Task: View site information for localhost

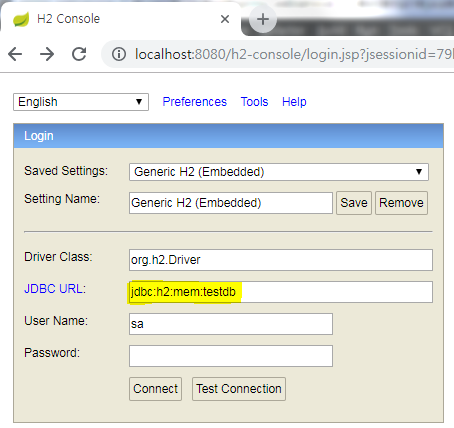Action: [119, 54]
